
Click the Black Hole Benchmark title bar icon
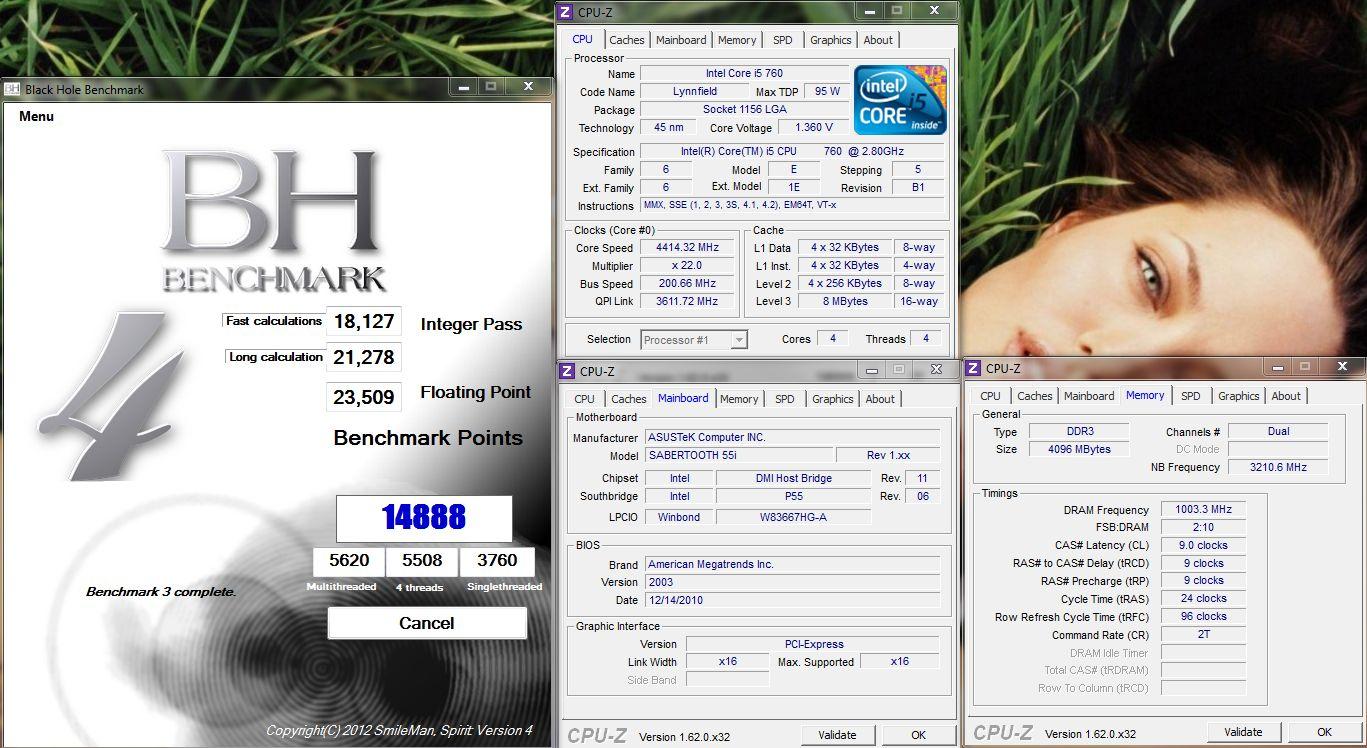[x=12, y=89]
